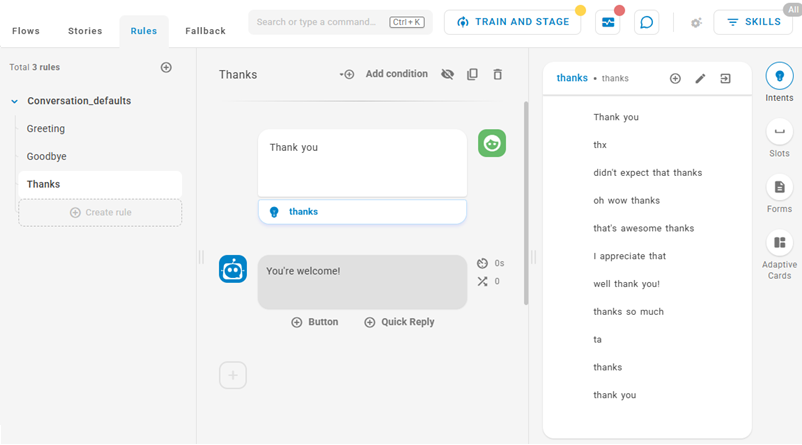Collapse the Conversation_defaults group
Image resolution: width=802 pixels, height=445 pixels.
[14, 101]
